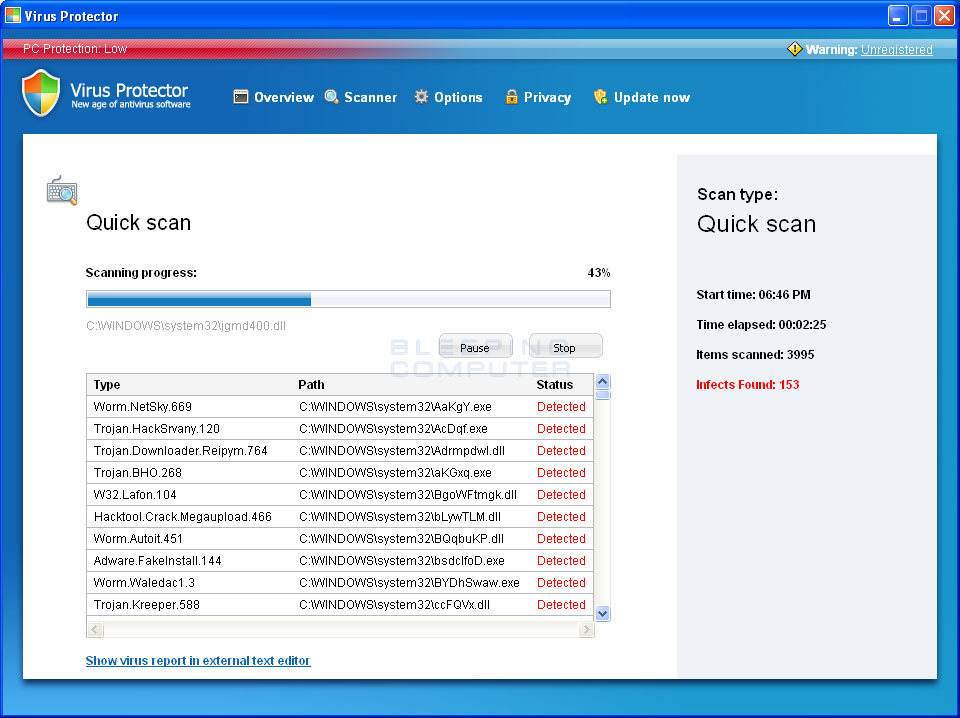The image size is (960, 718).
Task: Select the Trojan.BHO.268 entry
Action: 340,473
